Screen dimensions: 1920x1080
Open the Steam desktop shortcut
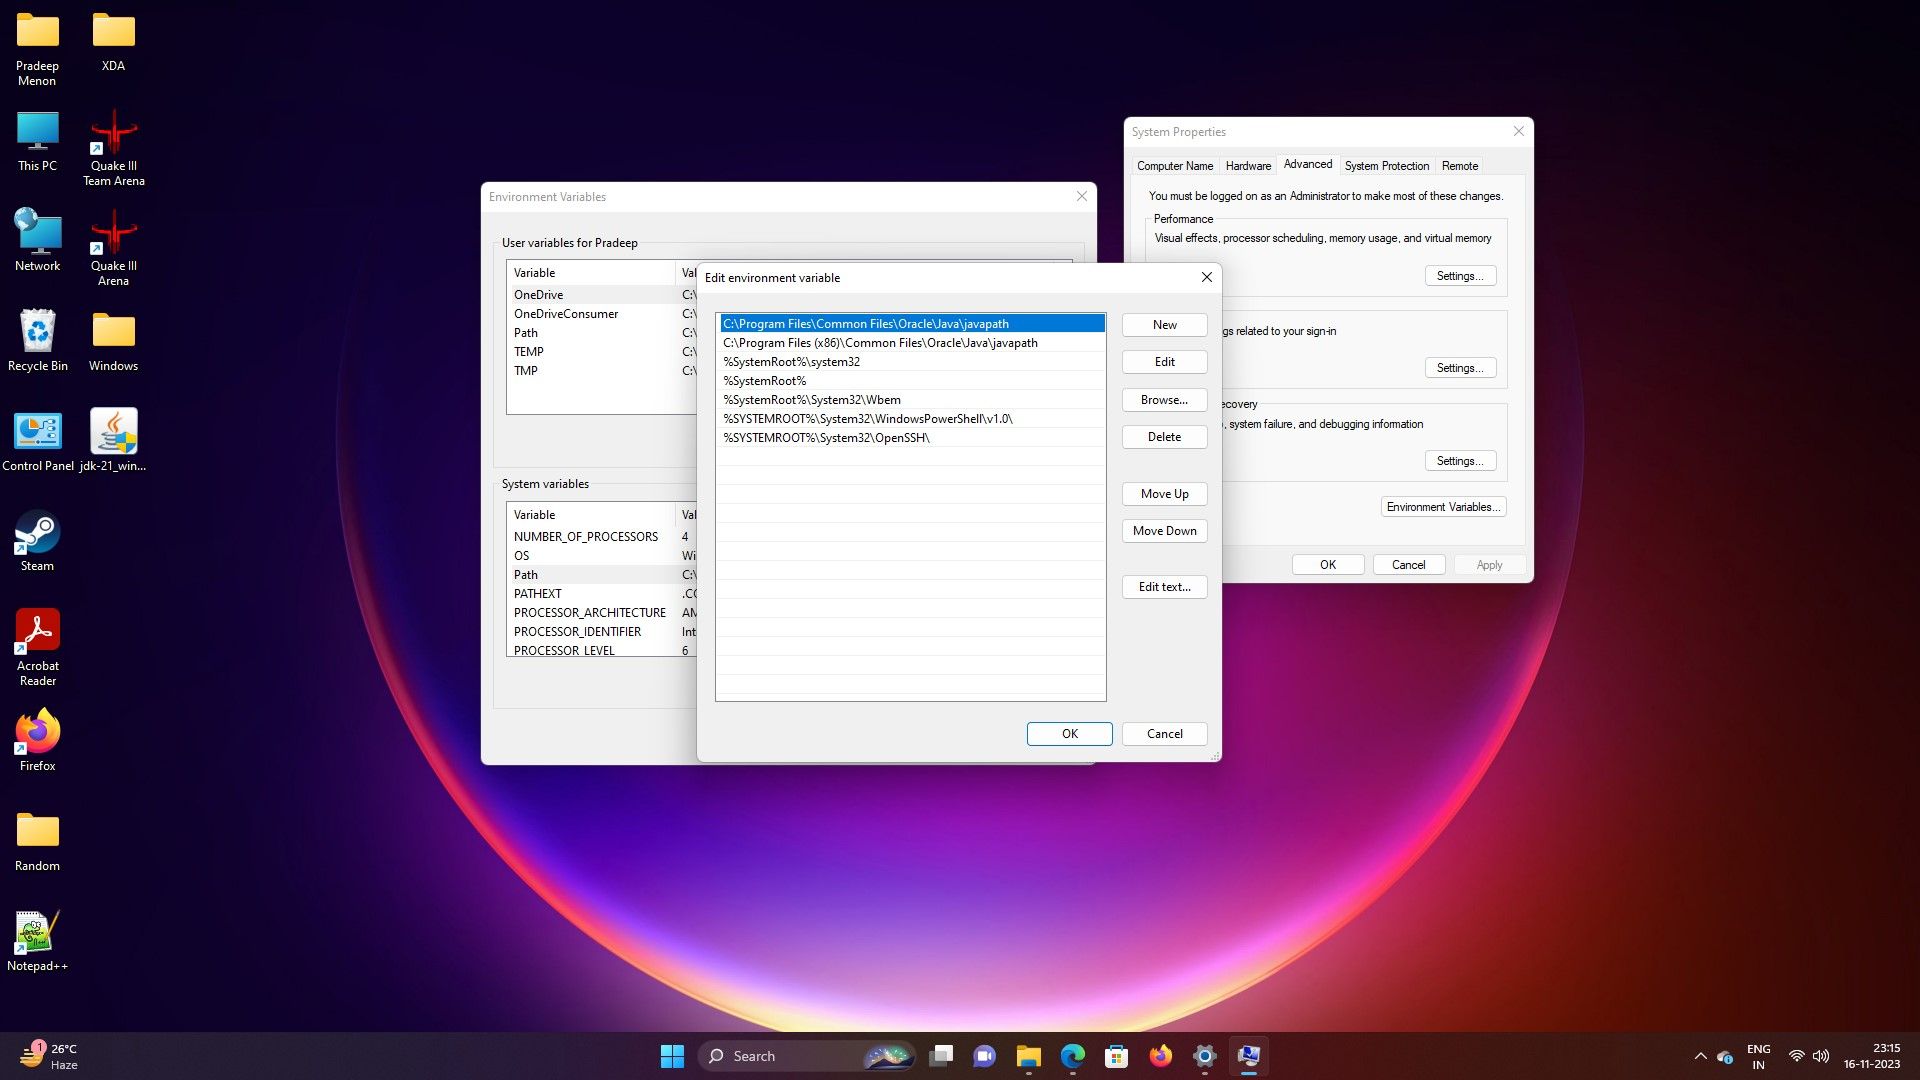point(37,534)
